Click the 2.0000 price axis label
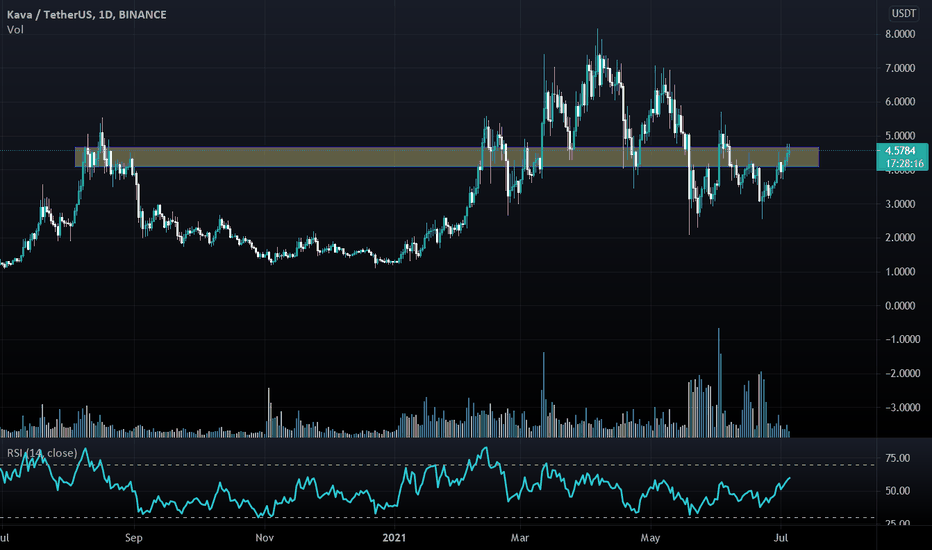932x550 pixels. tap(900, 238)
